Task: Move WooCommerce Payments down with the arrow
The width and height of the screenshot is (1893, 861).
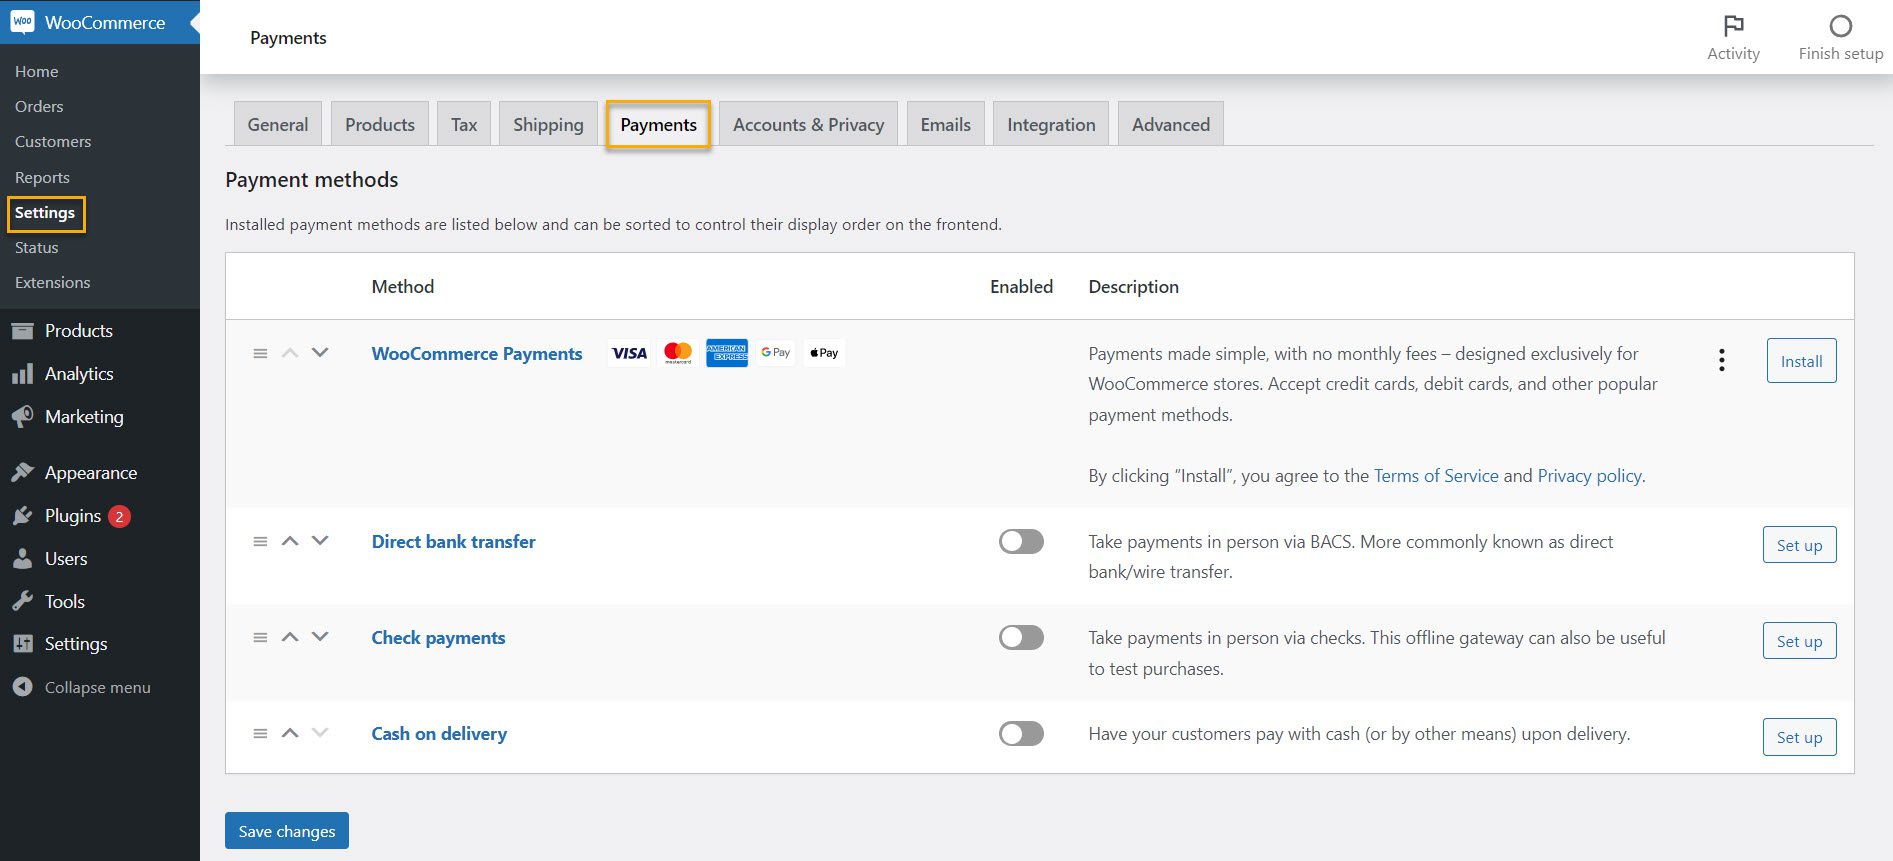Action: tap(320, 352)
